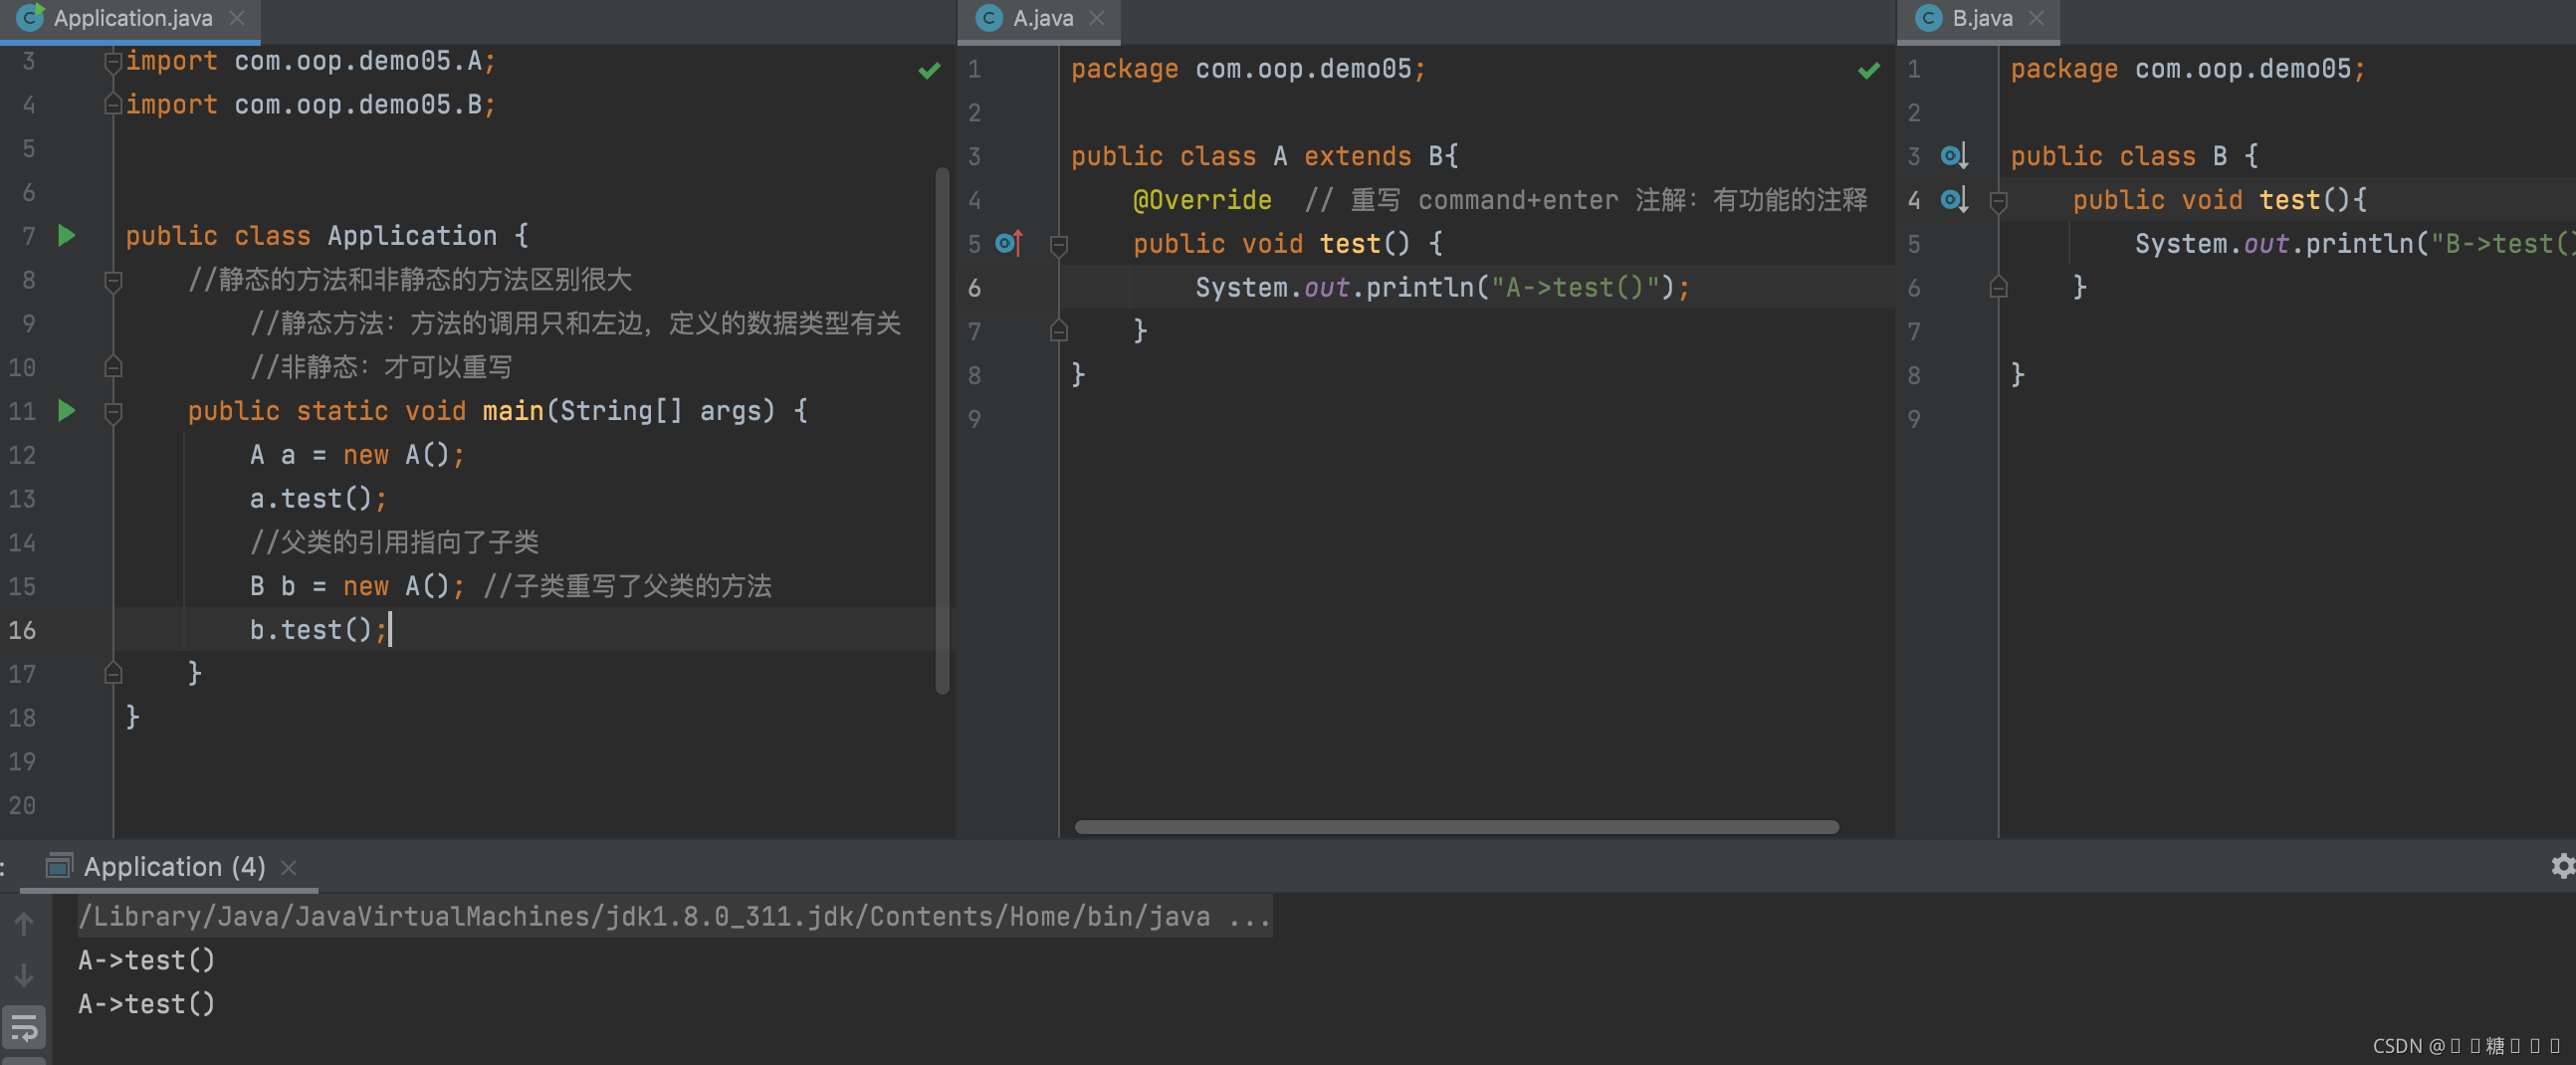Image resolution: width=2576 pixels, height=1065 pixels.
Task: Open run console settings gear
Action: [x=2563, y=866]
